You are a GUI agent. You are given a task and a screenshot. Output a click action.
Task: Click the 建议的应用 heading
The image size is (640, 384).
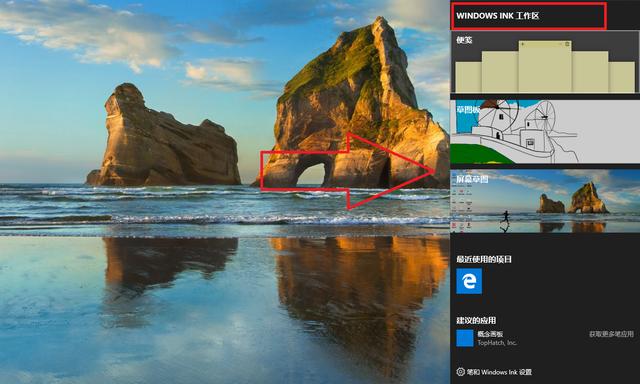pos(476,320)
